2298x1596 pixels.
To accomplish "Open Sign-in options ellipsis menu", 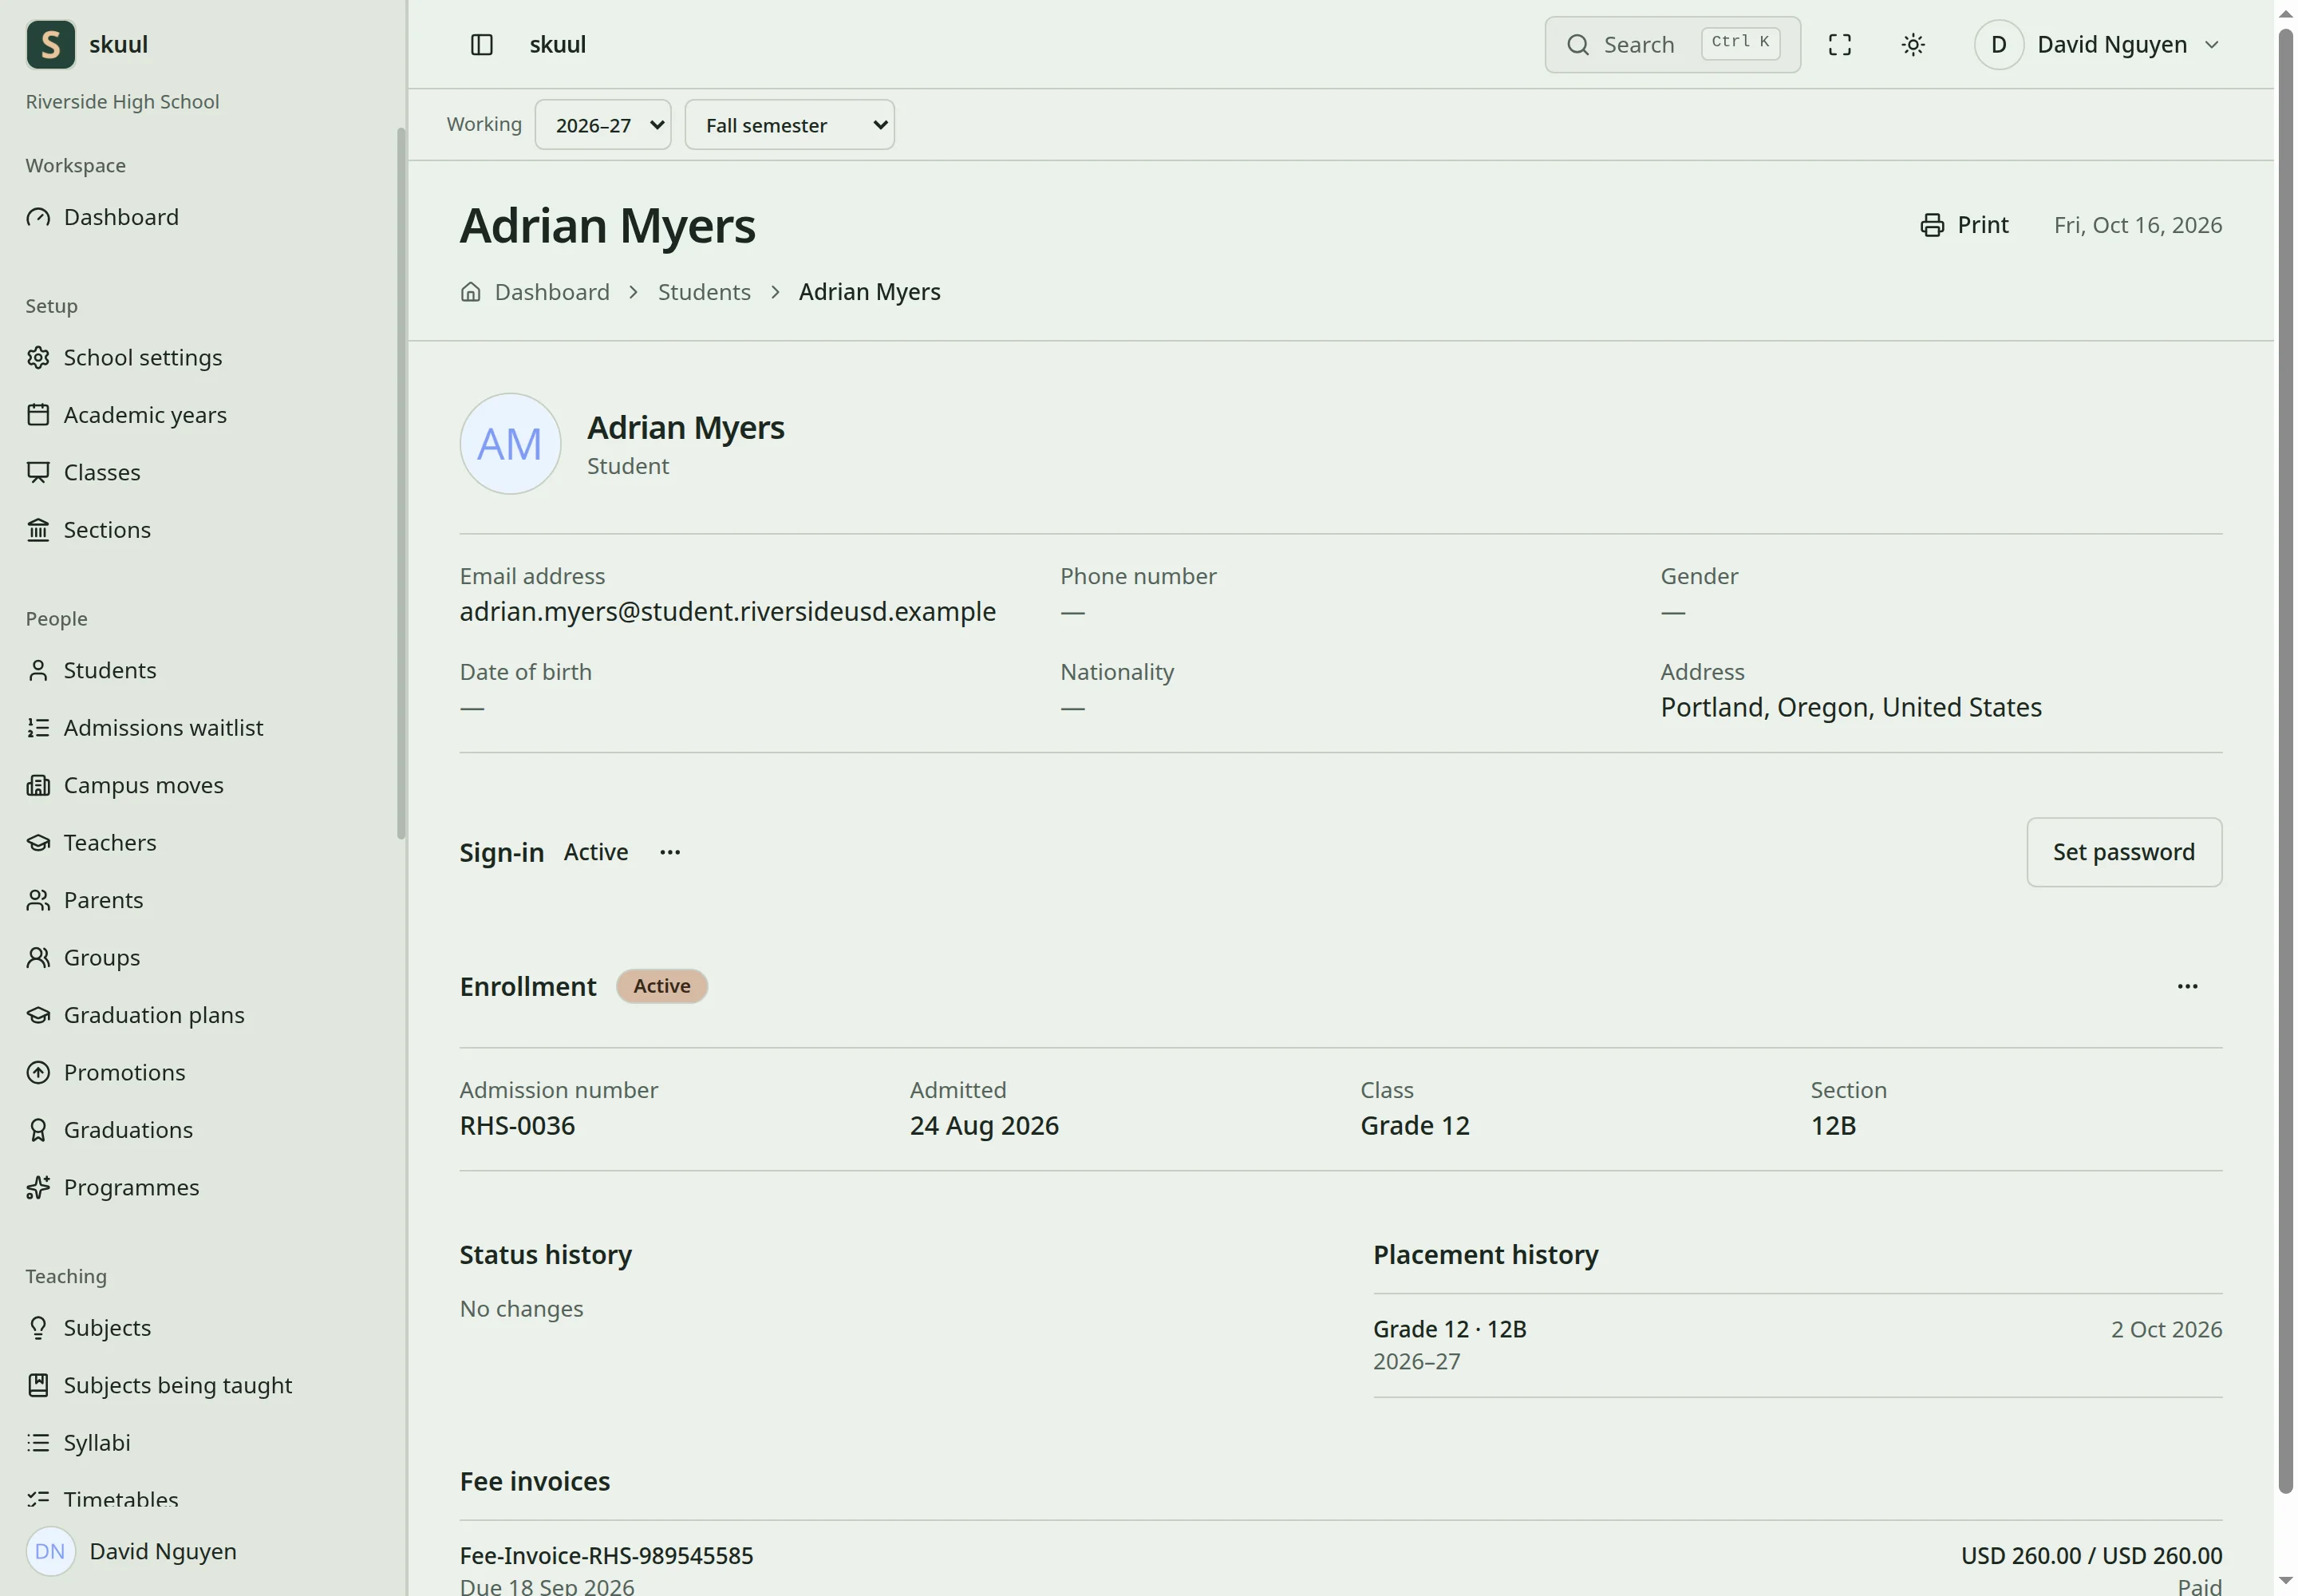I will (x=670, y=852).
